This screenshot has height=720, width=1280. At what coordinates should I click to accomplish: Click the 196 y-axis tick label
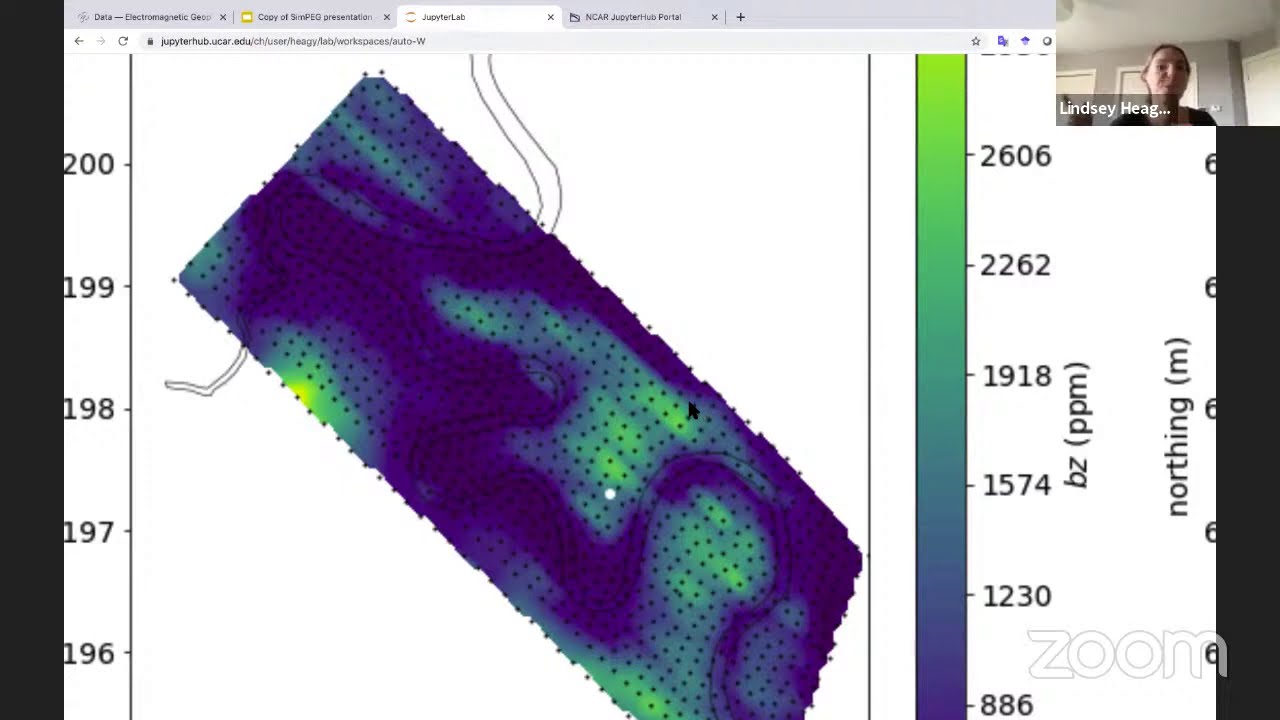tap(89, 653)
